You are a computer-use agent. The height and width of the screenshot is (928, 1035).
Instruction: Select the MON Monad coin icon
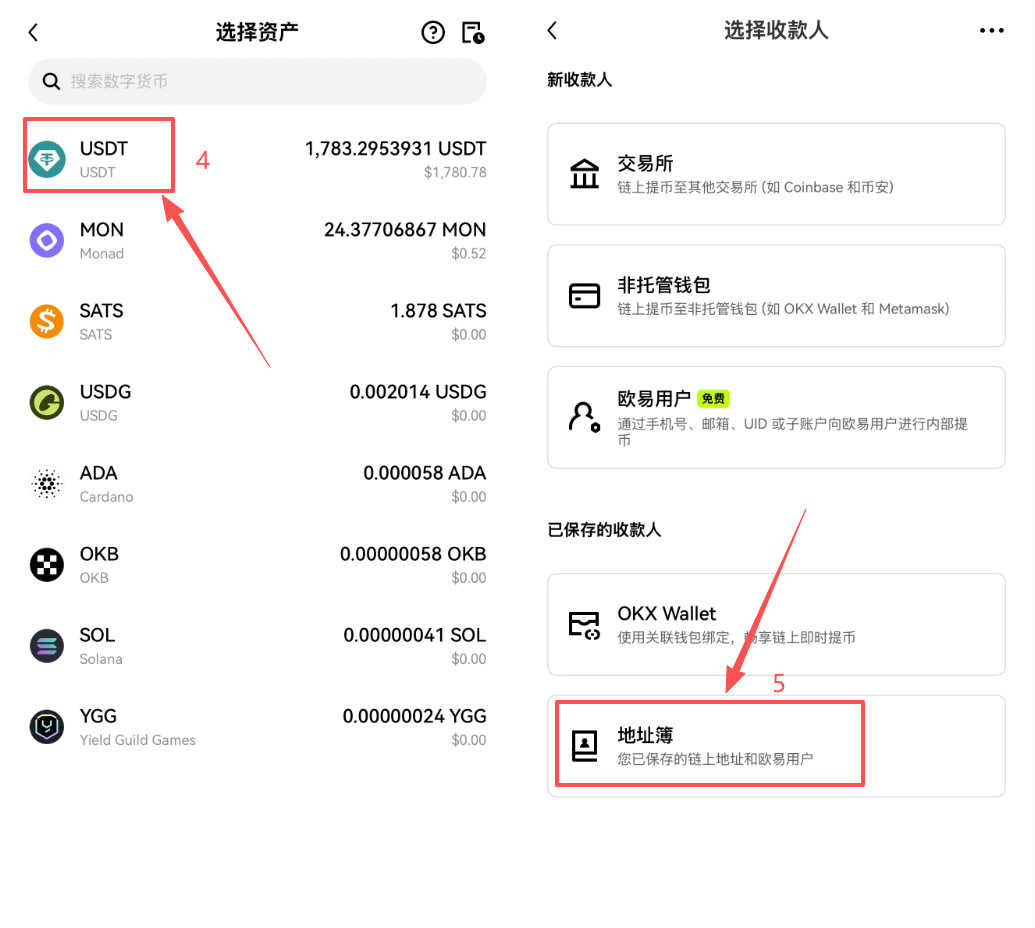47,241
